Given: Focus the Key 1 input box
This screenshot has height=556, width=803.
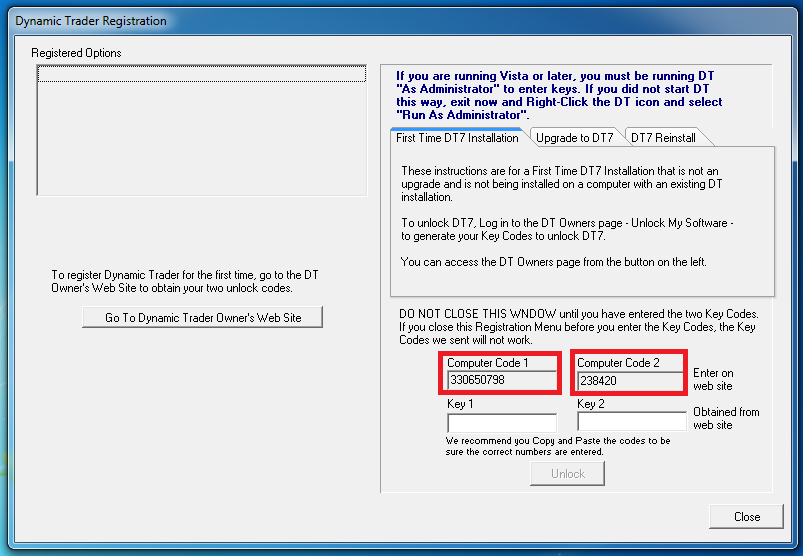Looking at the screenshot, I should tap(502, 423).
